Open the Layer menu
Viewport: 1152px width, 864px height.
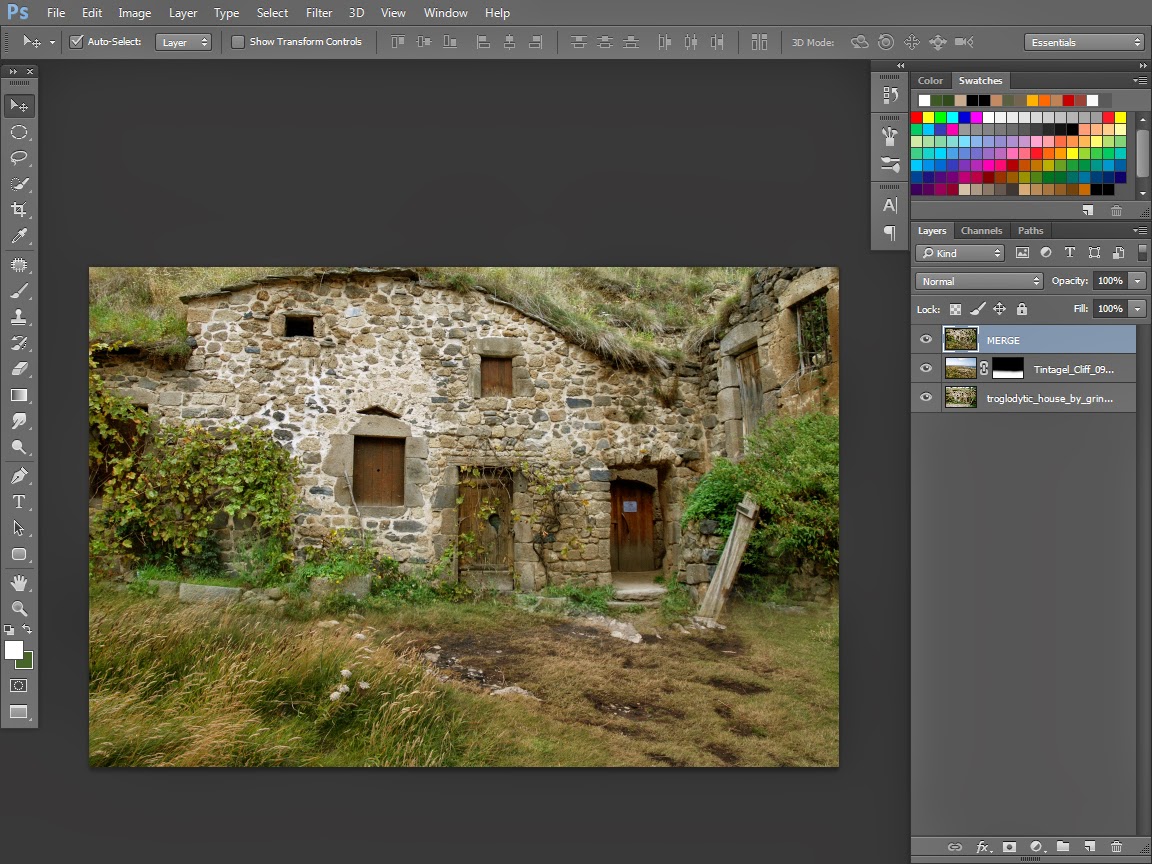[x=183, y=12]
